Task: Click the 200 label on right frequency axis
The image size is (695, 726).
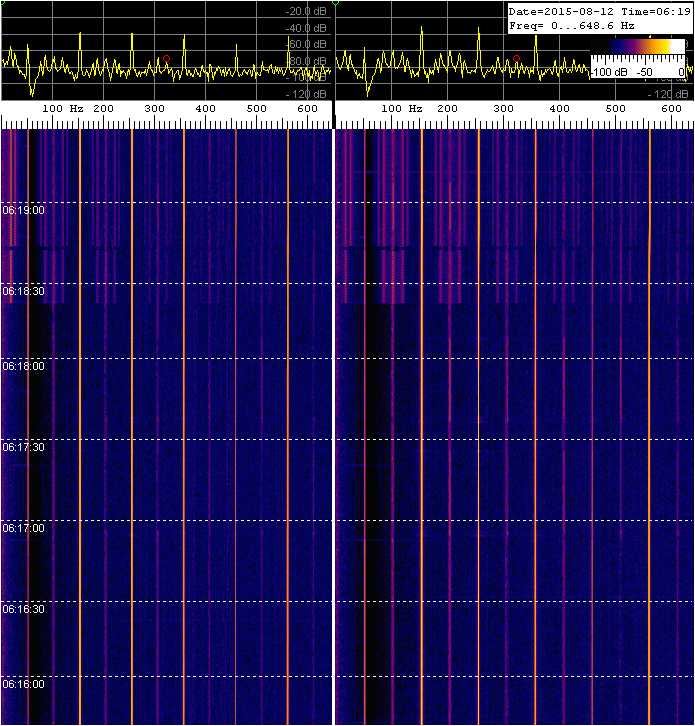Action: [447, 109]
